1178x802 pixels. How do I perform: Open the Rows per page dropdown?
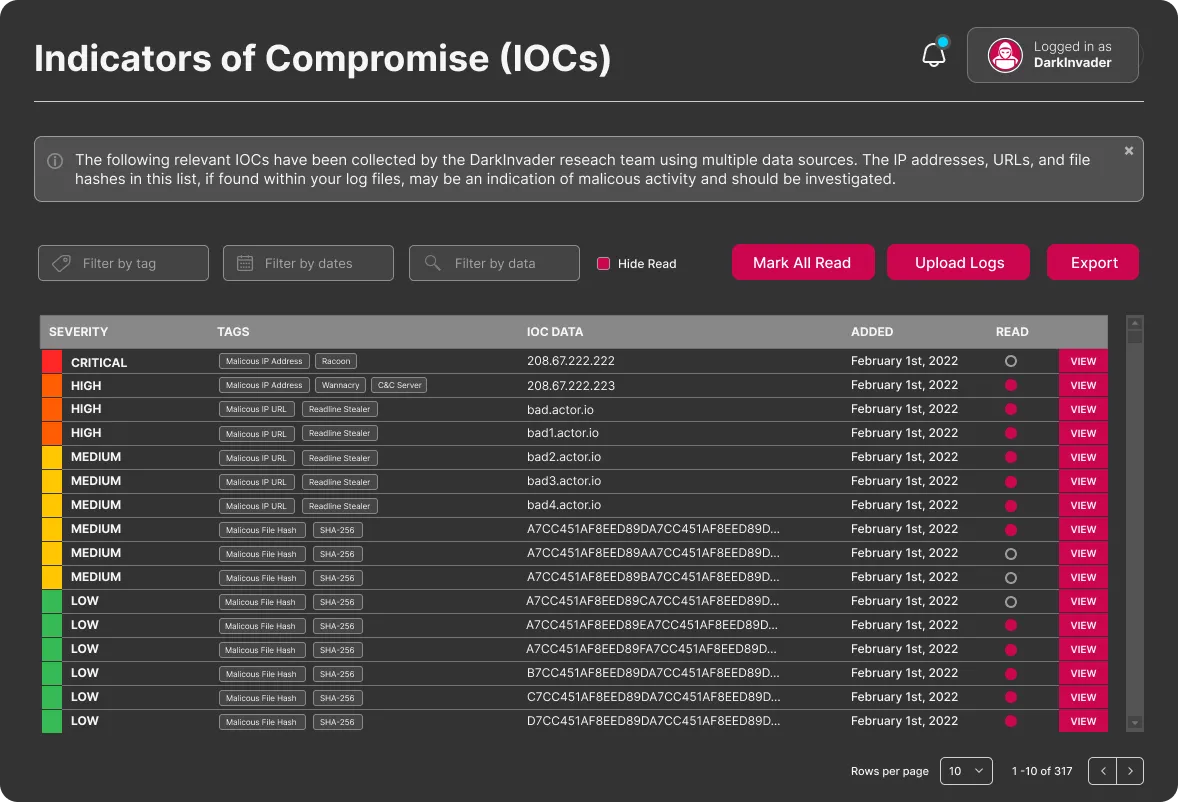point(965,771)
